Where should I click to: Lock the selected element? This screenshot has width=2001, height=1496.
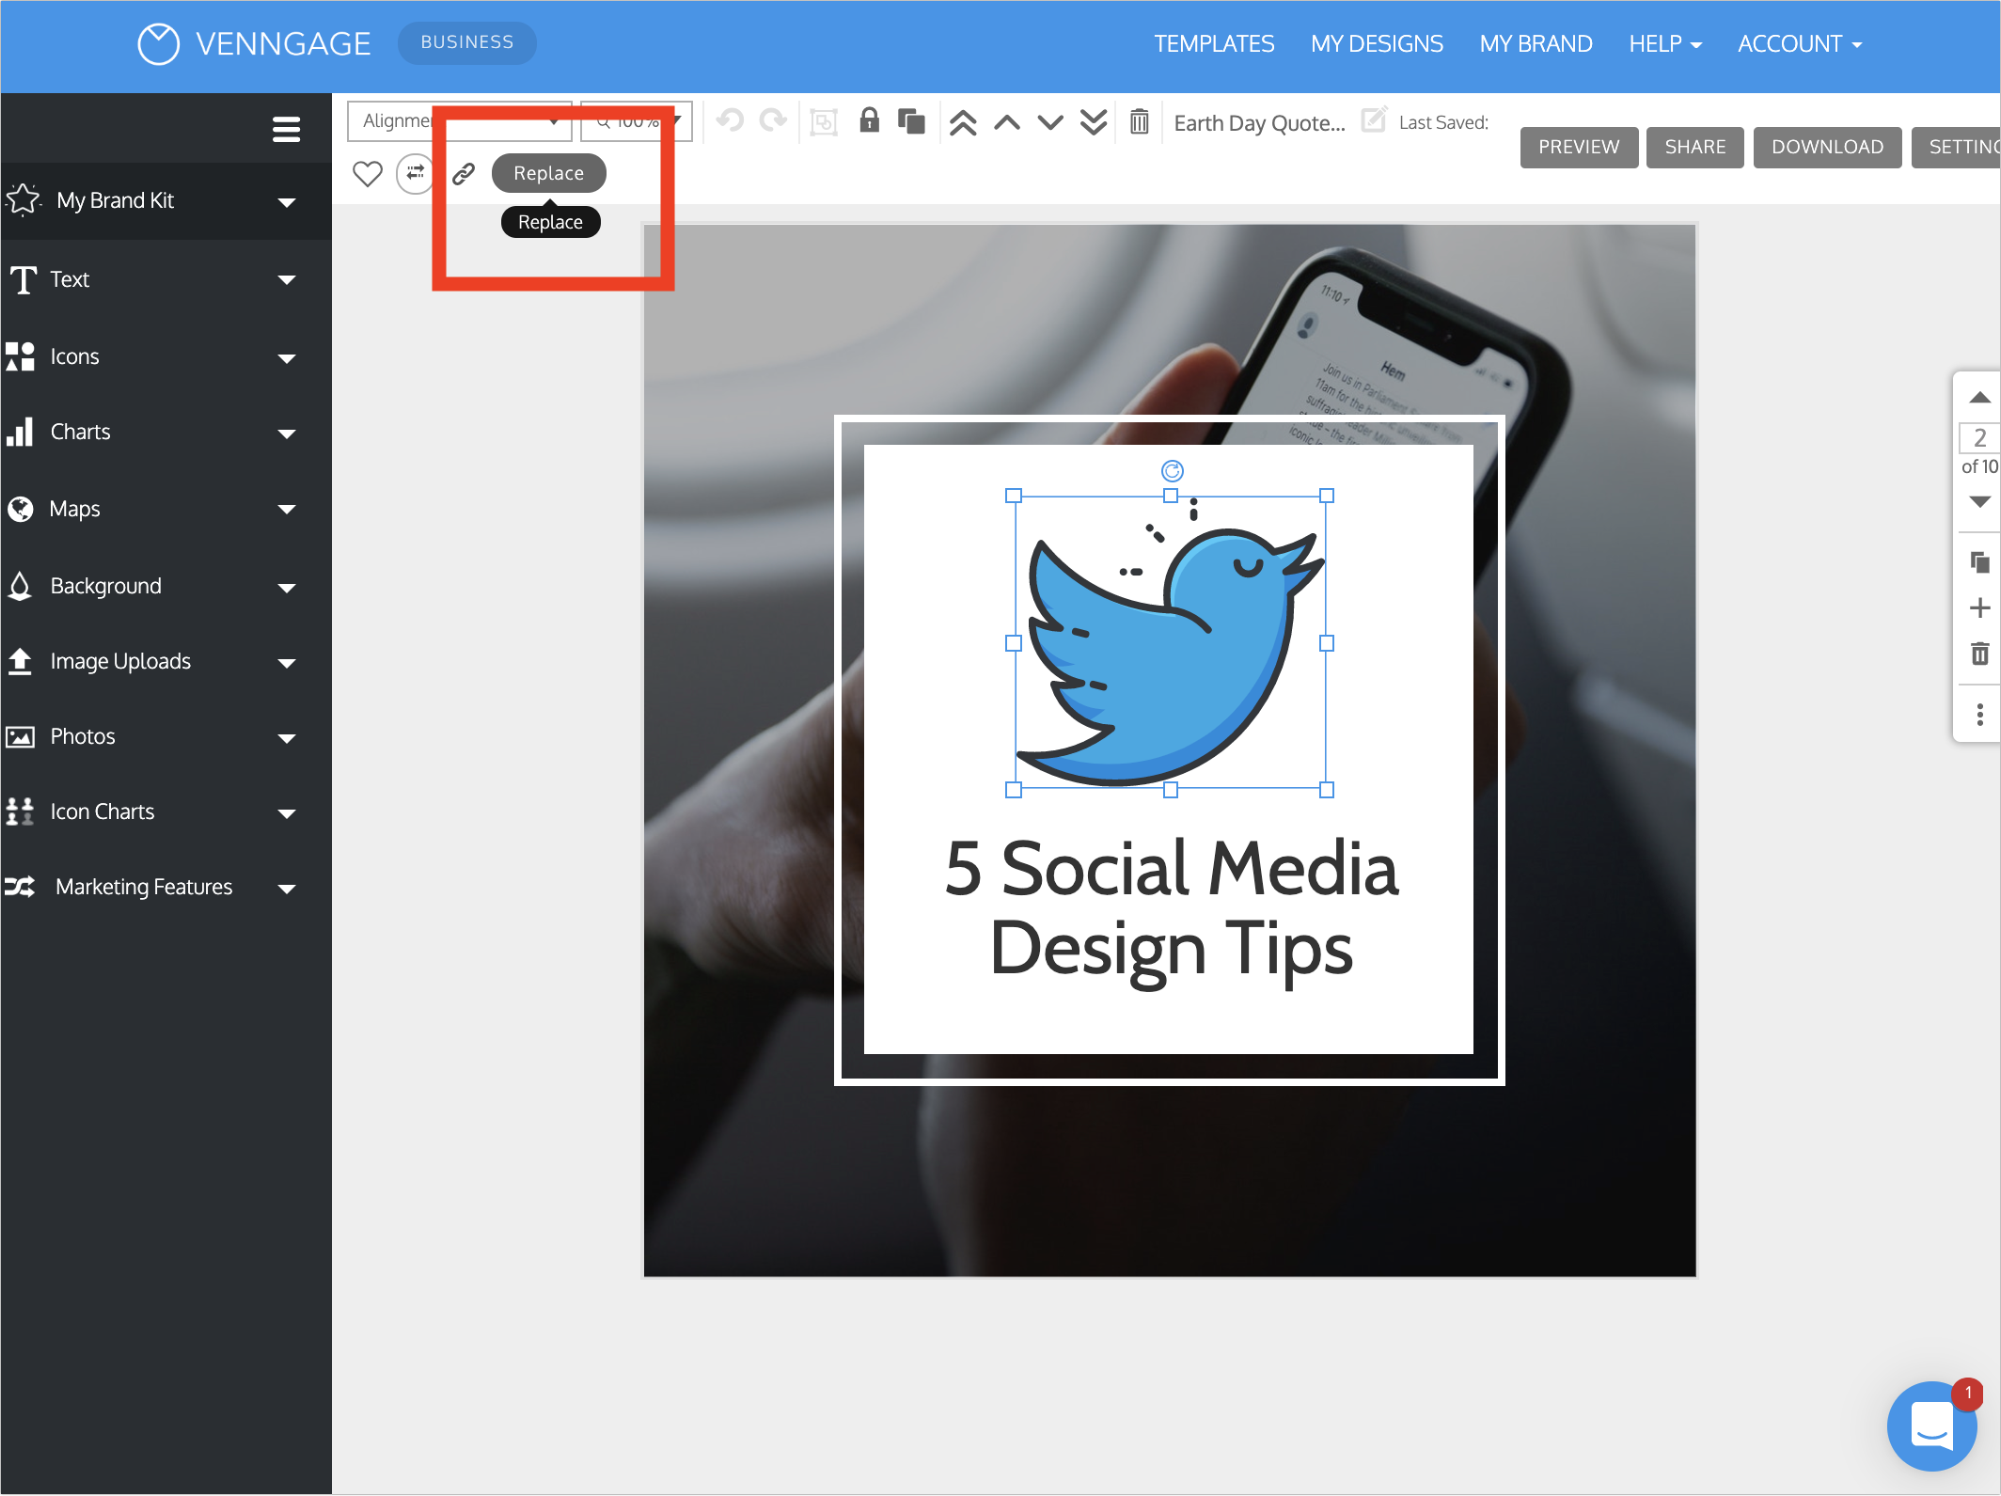coord(869,121)
